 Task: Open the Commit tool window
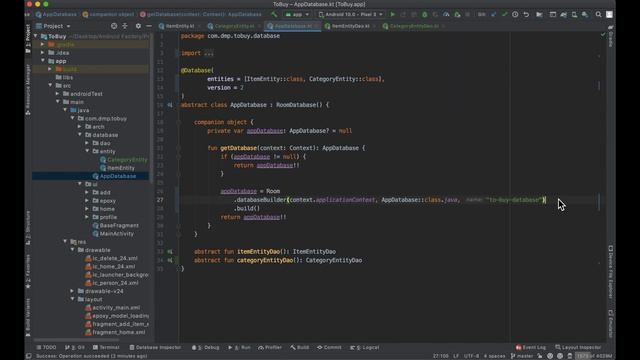coord(329,347)
